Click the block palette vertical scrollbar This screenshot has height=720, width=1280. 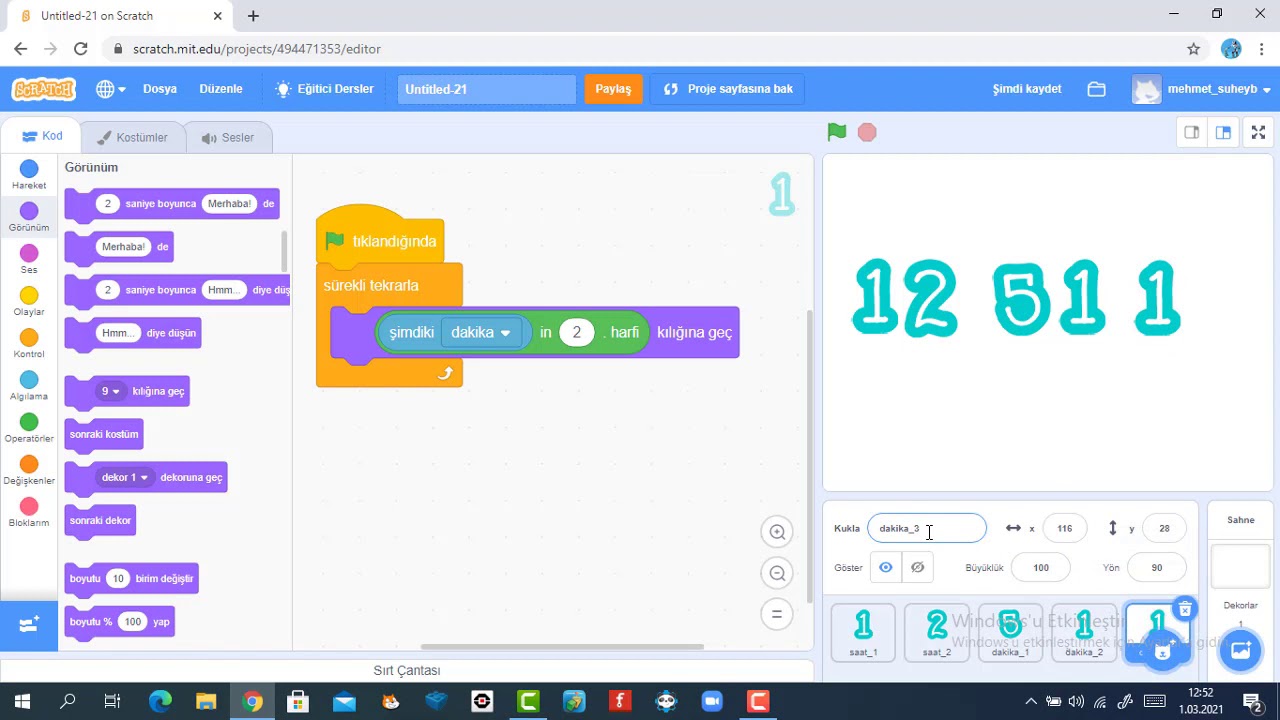click(x=285, y=251)
